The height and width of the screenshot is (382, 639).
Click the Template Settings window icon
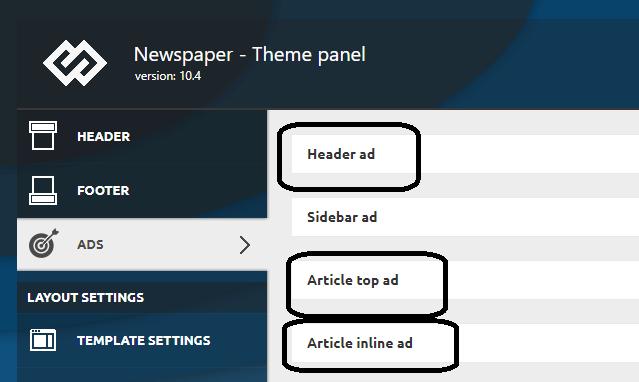click(x=43, y=340)
